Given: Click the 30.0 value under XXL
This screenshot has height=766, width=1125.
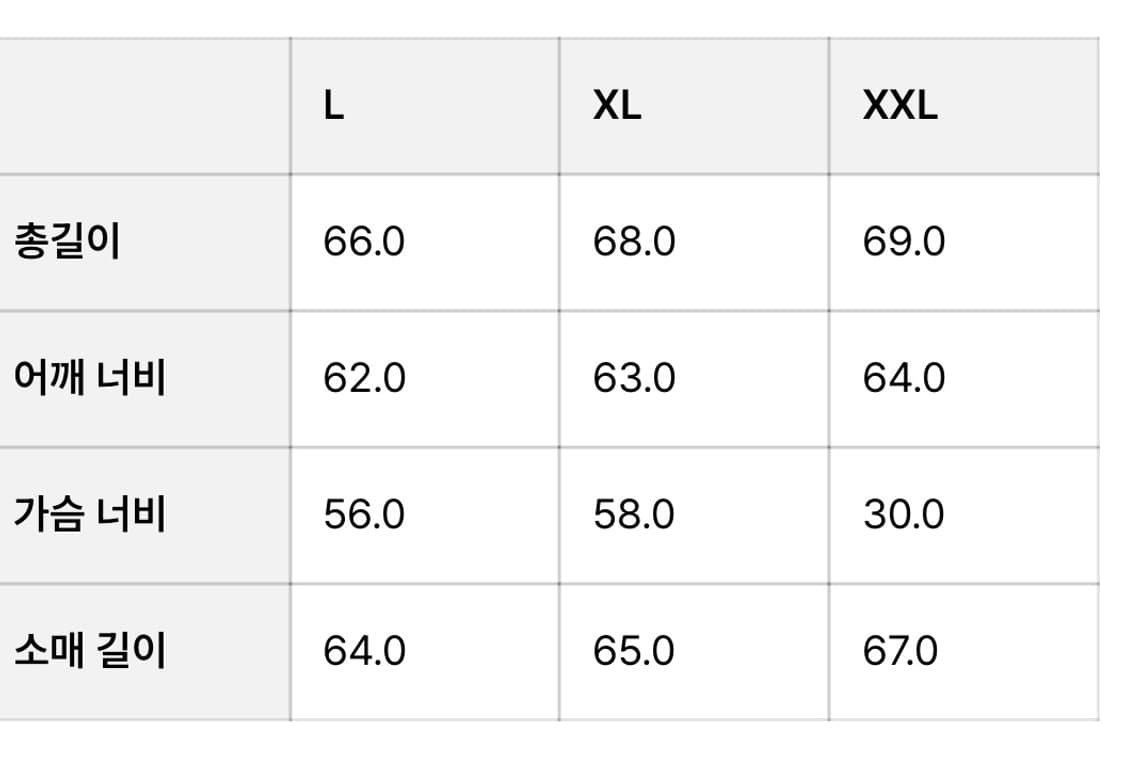Looking at the screenshot, I should tap(904, 514).
